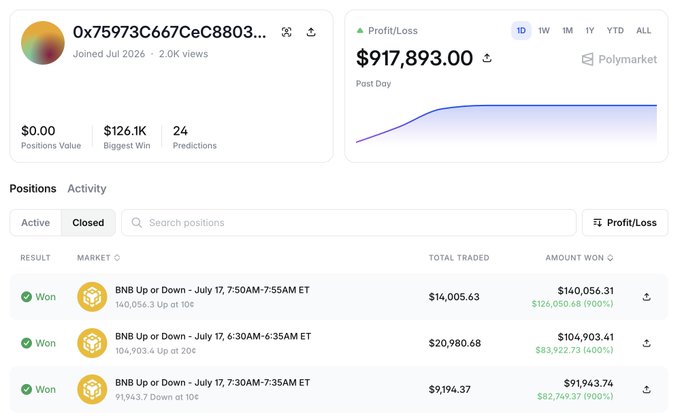Open the Profit/Loss sort dropdown
The height and width of the screenshot is (418, 680).
point(625,223)
